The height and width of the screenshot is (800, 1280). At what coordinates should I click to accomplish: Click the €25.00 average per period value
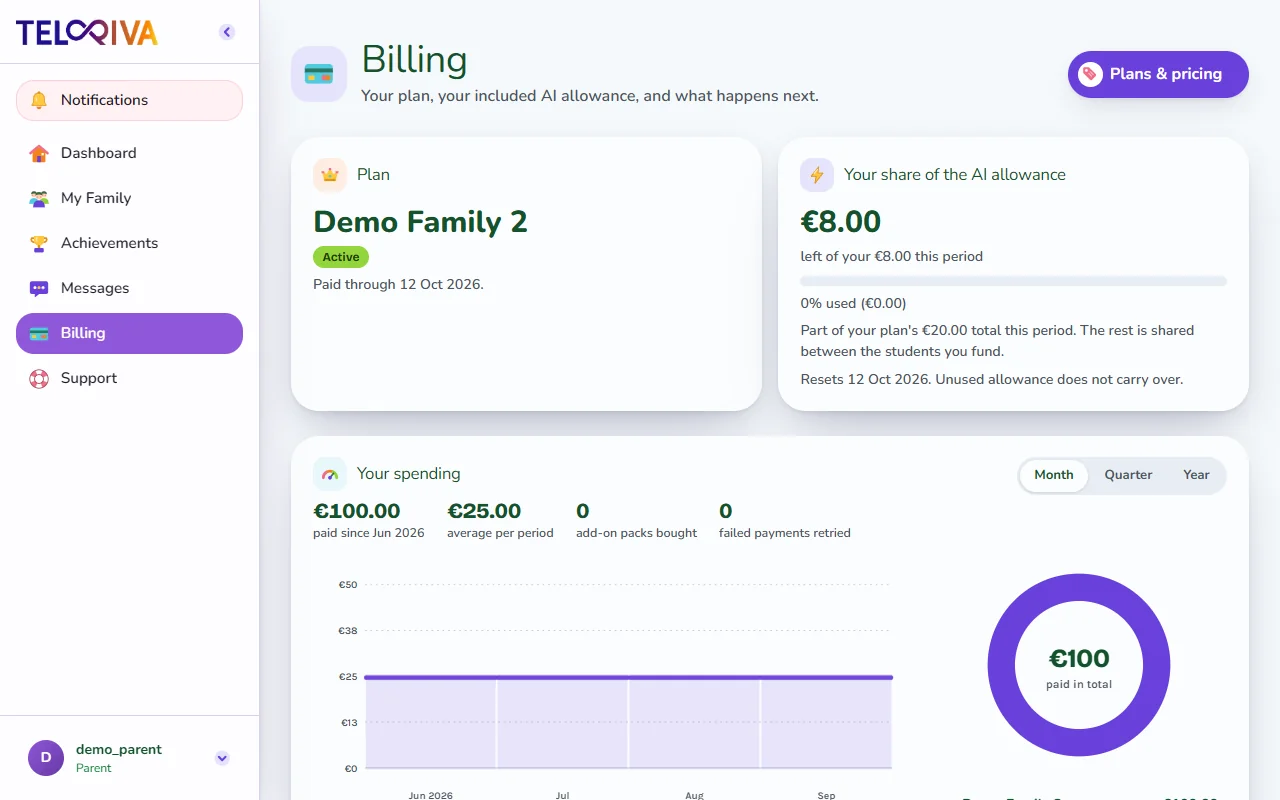[484, 511]
